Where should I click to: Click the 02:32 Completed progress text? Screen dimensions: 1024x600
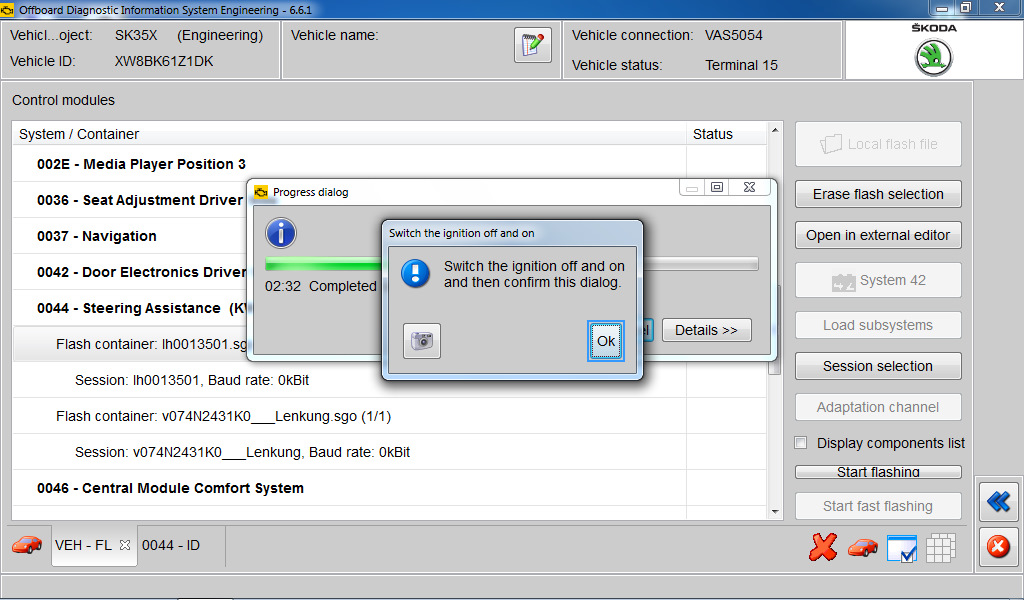click(x=321, y=286)
